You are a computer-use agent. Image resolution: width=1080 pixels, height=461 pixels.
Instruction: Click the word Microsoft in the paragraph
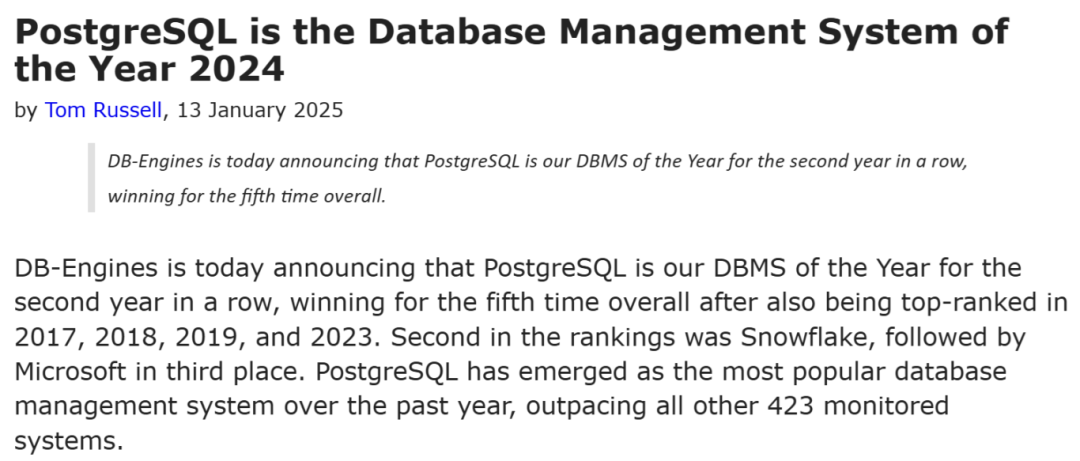(x=70, y=372)
